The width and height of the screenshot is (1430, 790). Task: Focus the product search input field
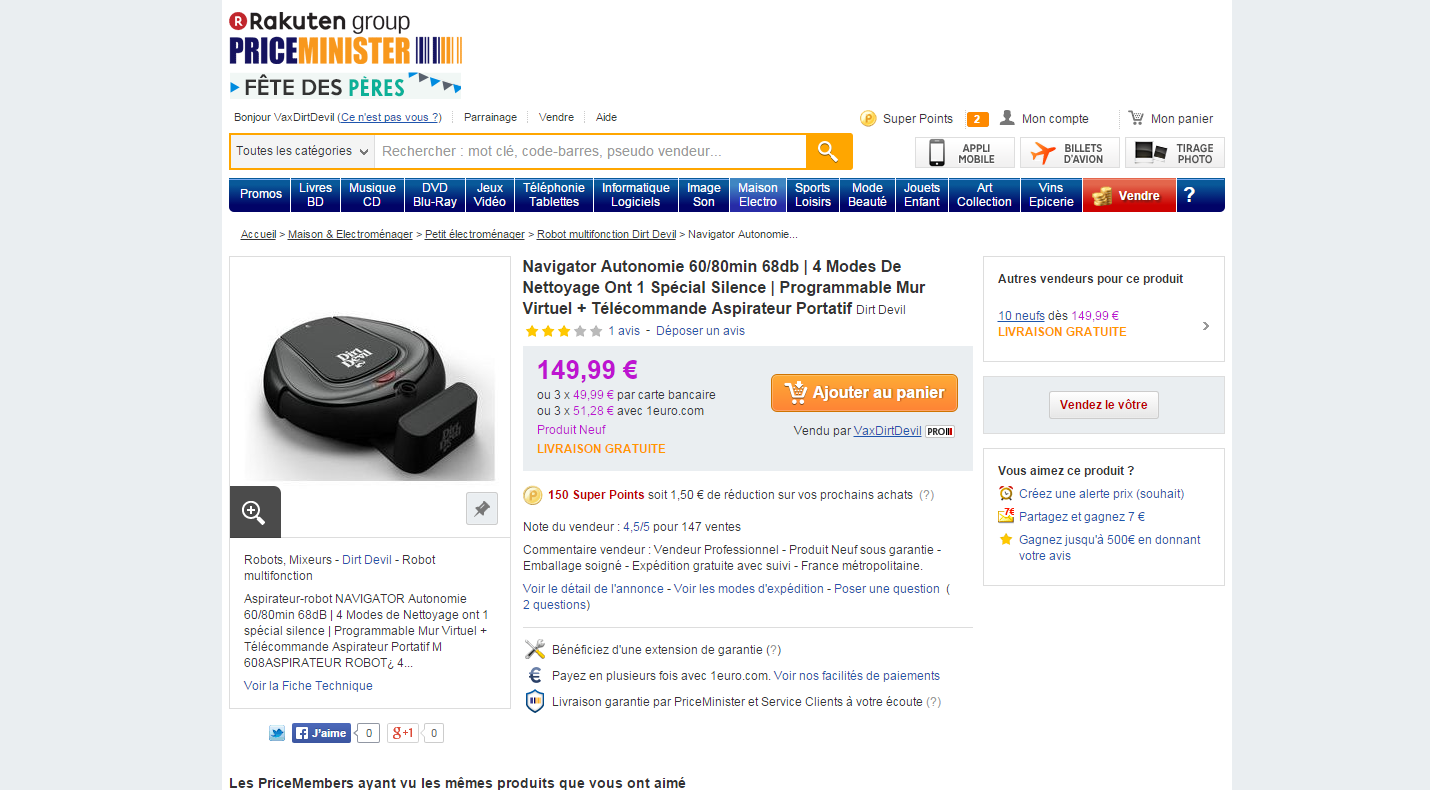590,151
